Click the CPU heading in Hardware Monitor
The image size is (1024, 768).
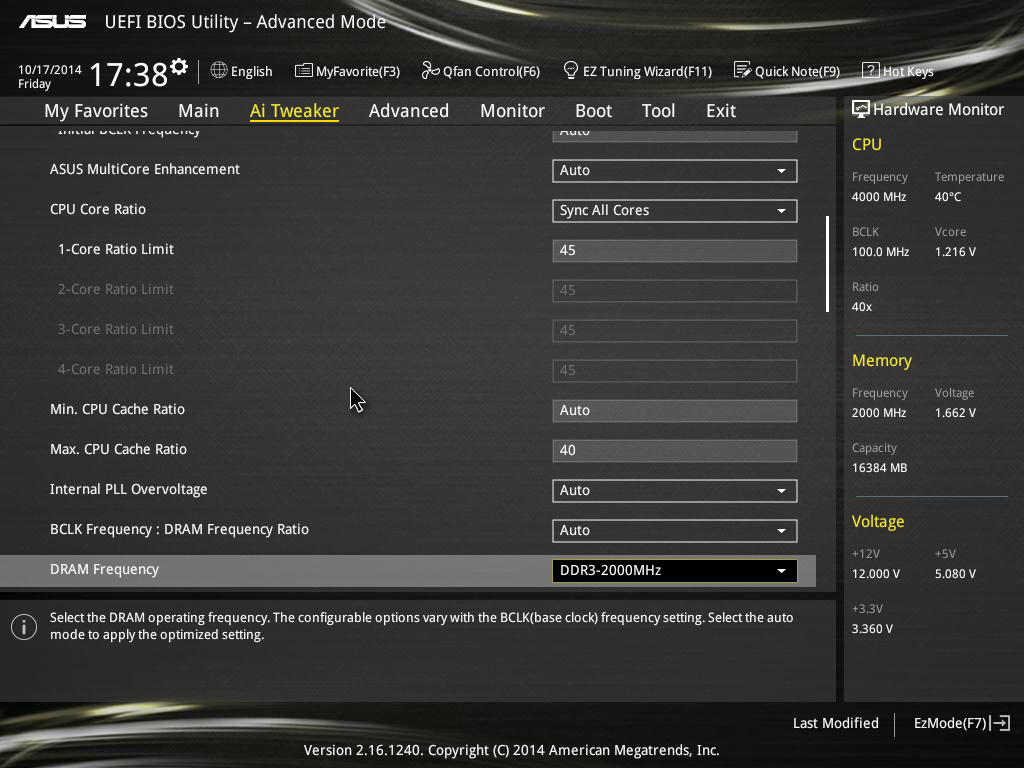pyautogui.click(x=867, y=144)
